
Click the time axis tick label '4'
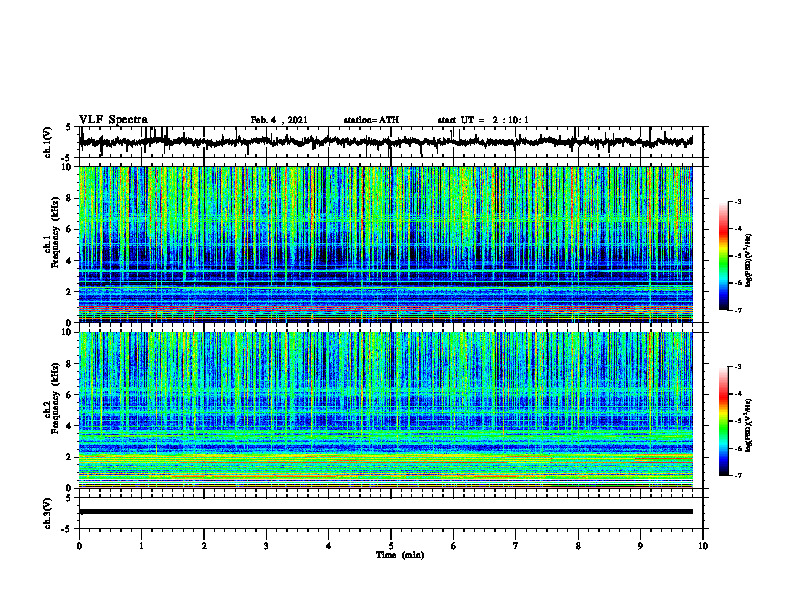coord(328,546)
